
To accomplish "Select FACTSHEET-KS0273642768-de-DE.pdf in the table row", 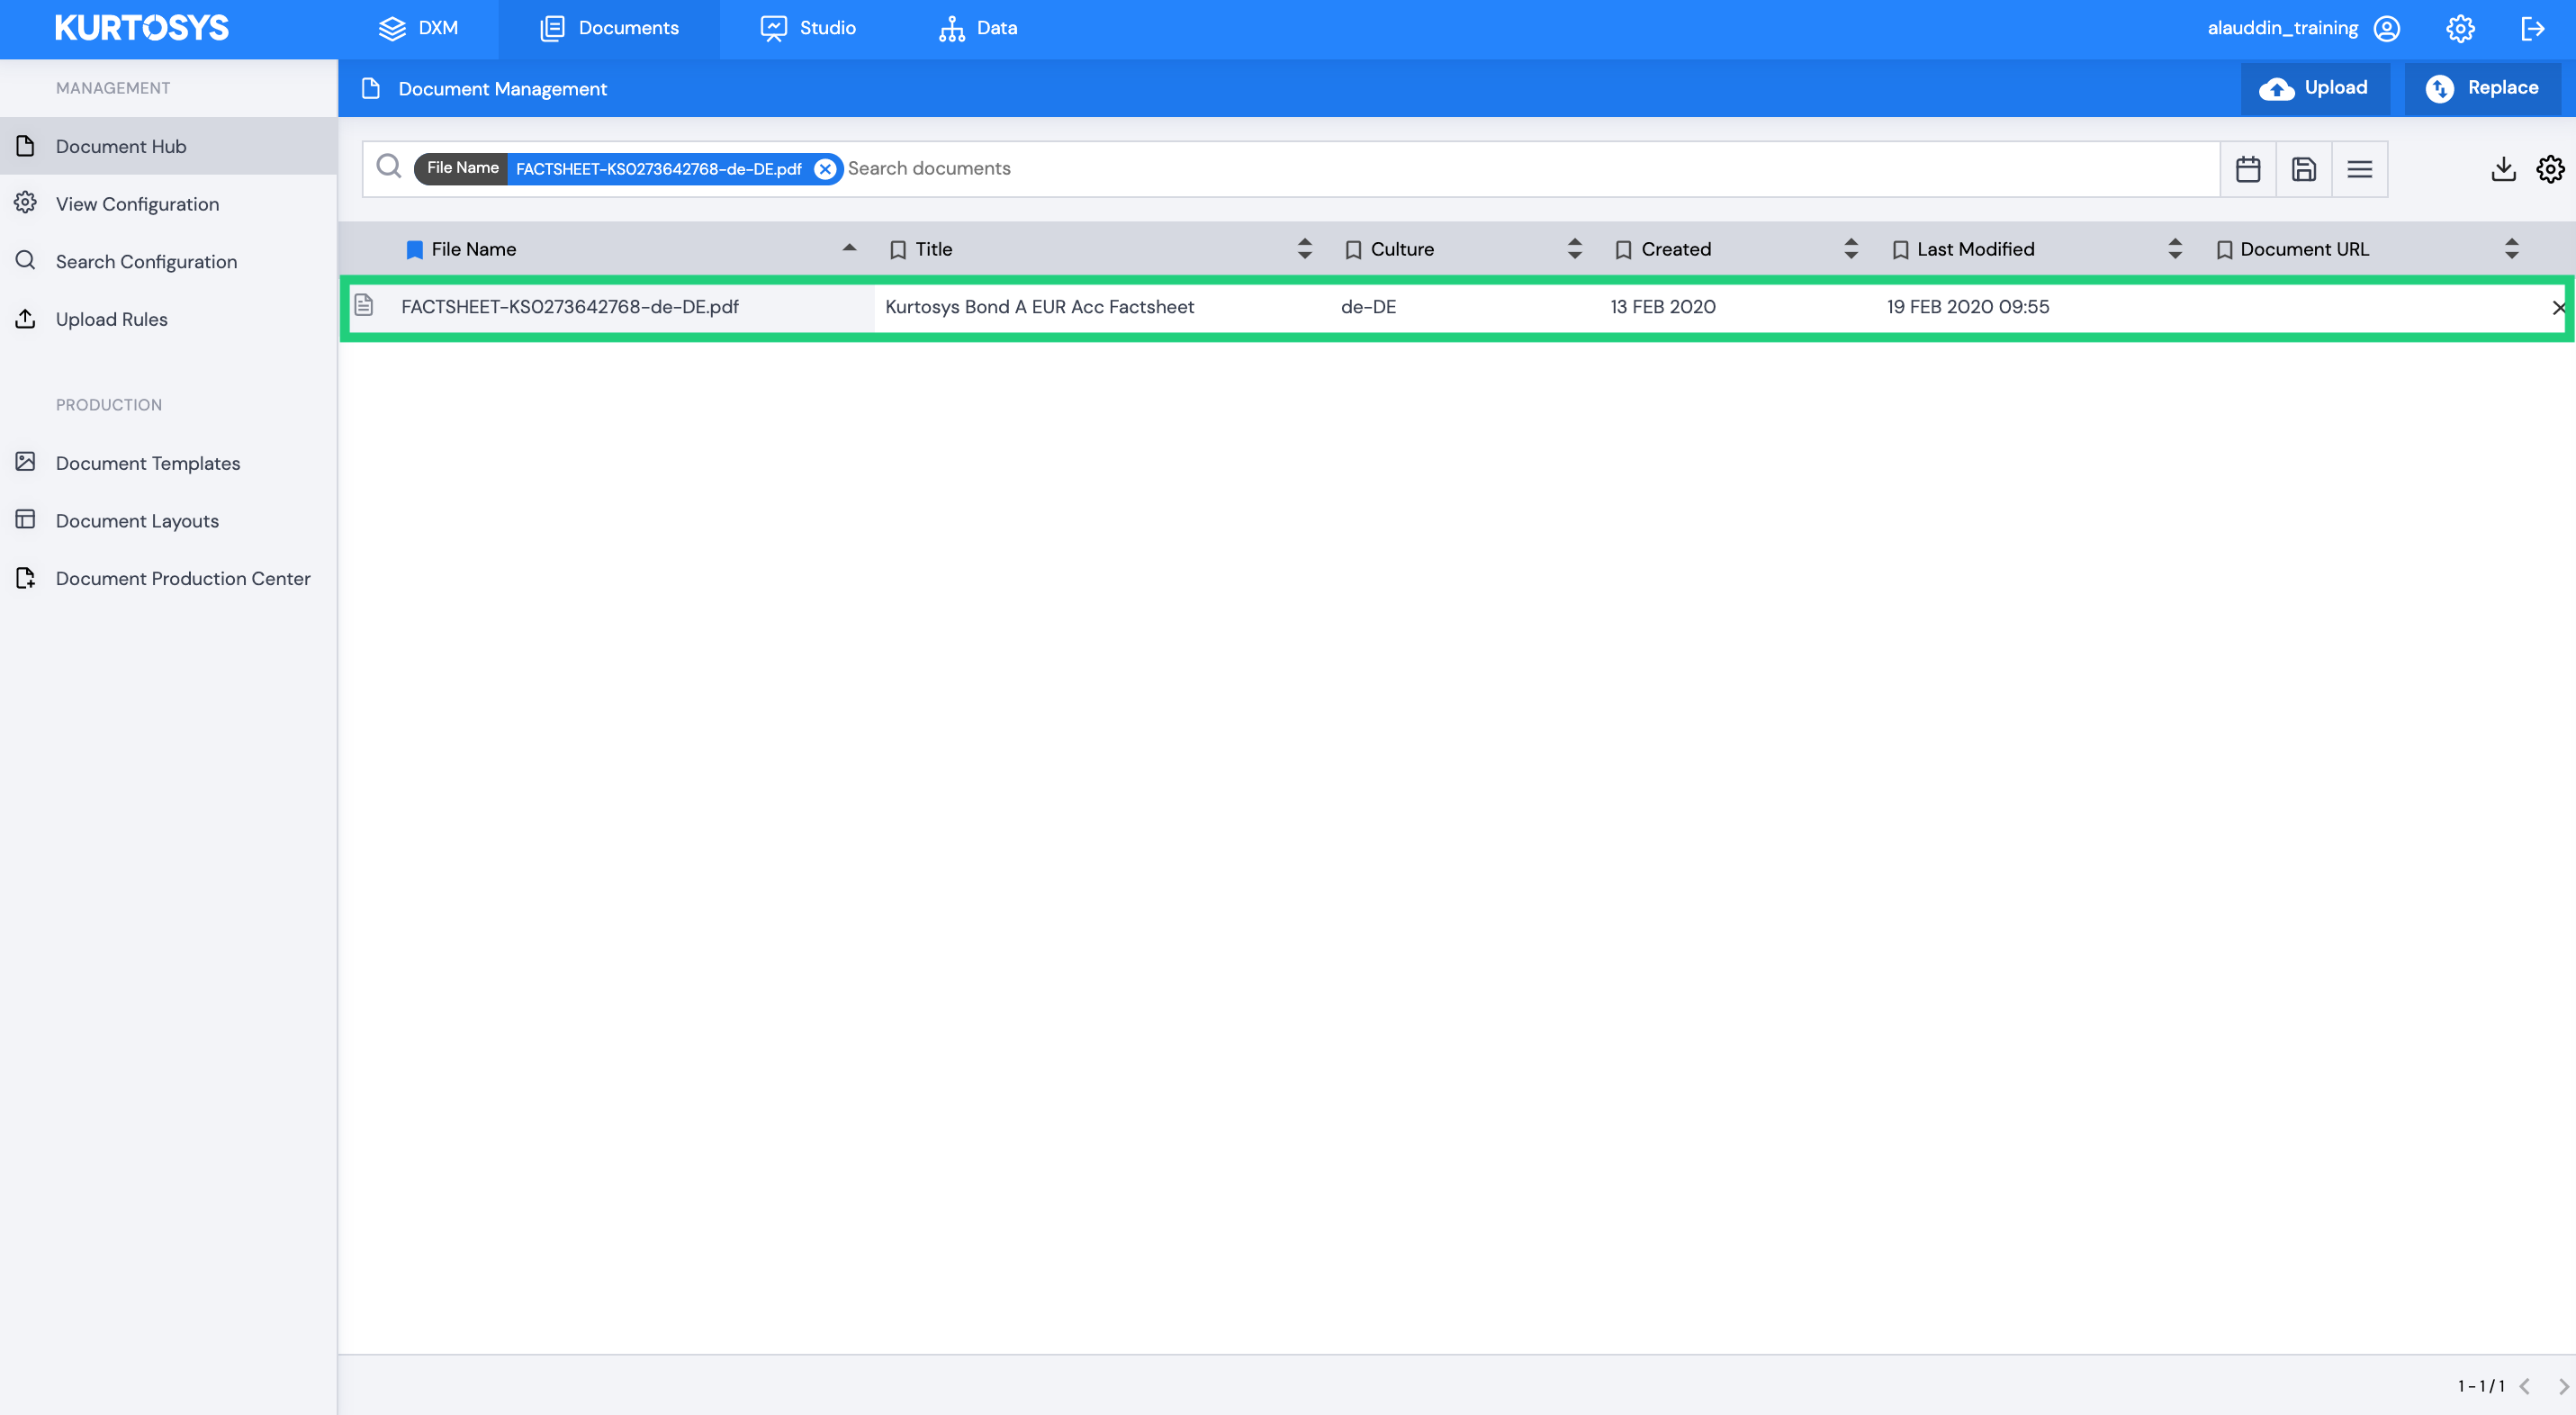I will pos(569,307).
